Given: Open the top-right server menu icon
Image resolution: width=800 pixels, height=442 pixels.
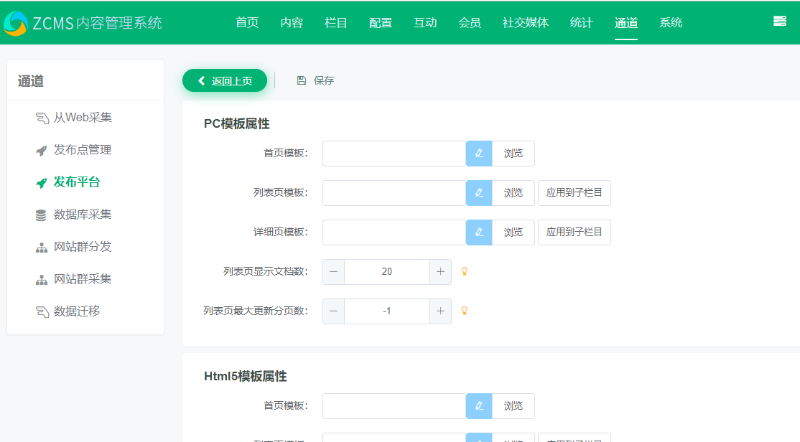Looking at the screenshot, I should coord(779,21).
